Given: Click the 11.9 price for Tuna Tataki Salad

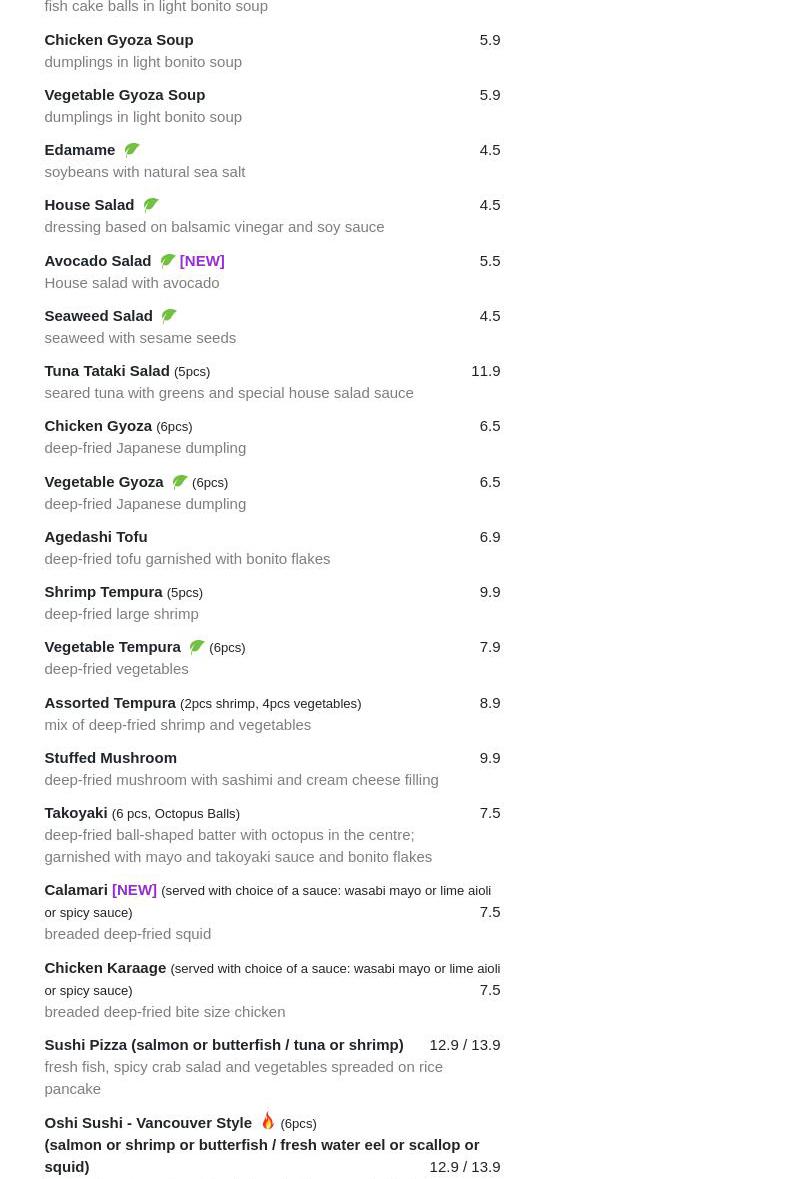Looking at the screenshot, I should tap(486, 371).
